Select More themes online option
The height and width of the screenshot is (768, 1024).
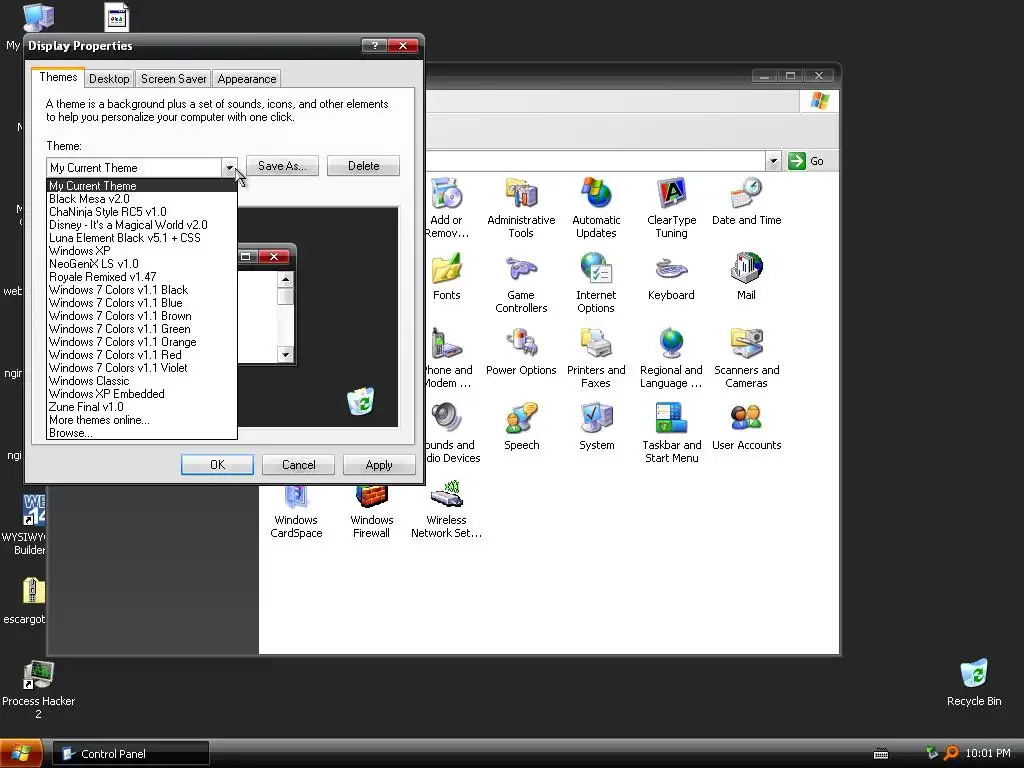[x=142, y=420]
